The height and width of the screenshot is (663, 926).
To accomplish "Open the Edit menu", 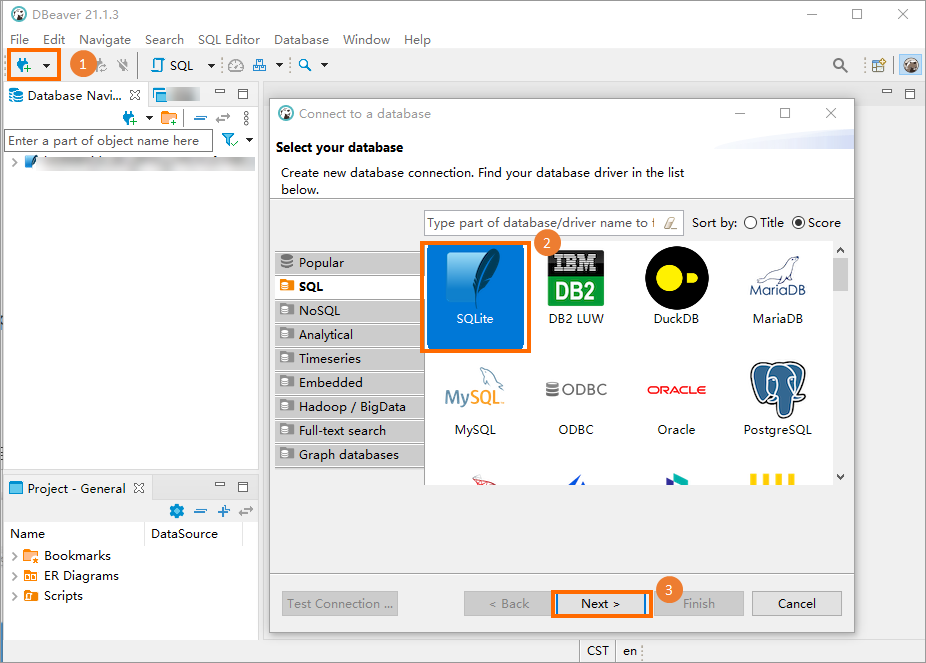I will (x=54, y=40).
